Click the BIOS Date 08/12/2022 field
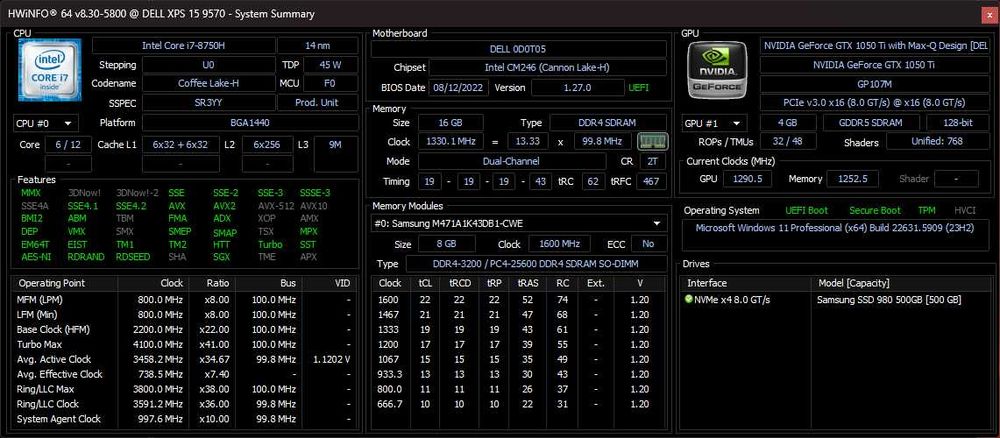 tap(458, 87)
